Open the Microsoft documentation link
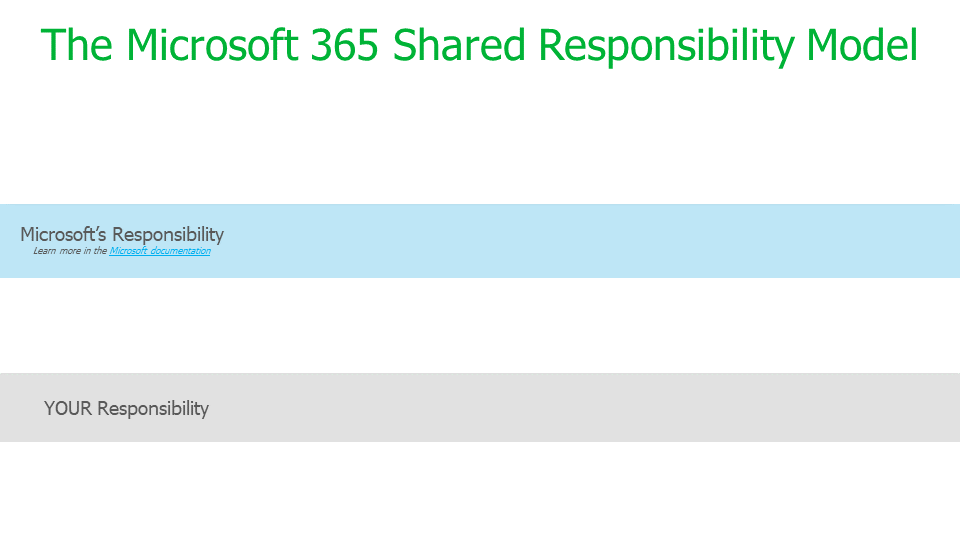The height and width of the screenshot is (540, 960). [160, 251]
